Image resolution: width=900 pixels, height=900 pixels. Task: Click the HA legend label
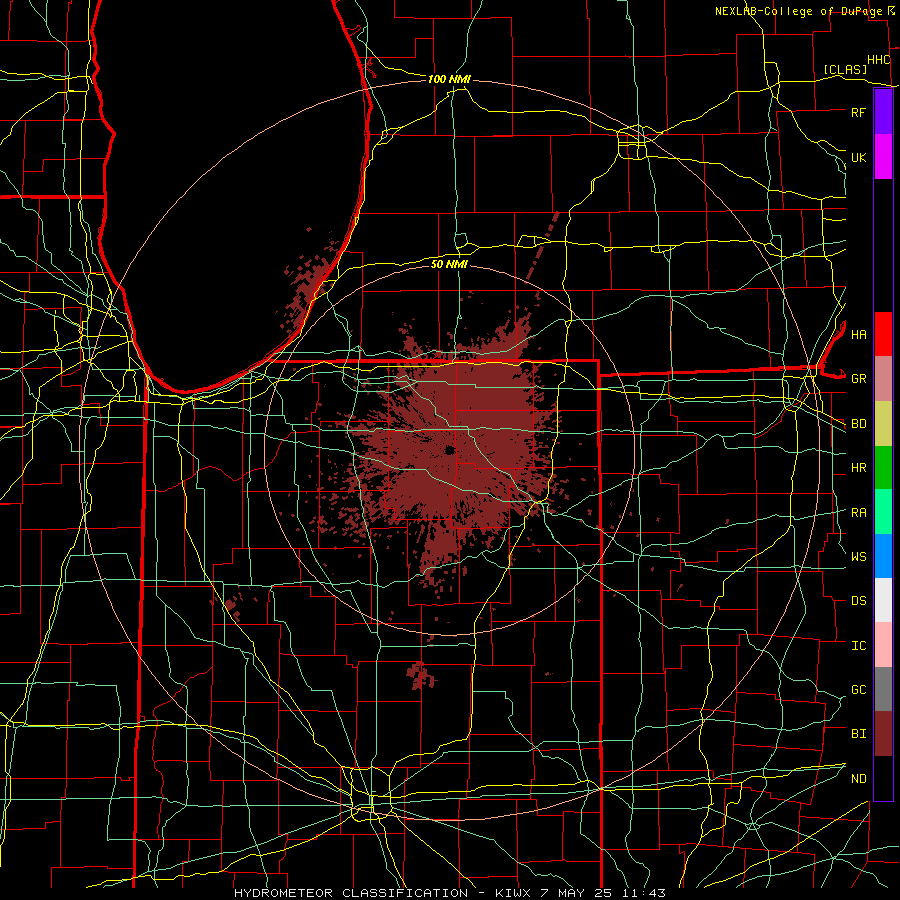tap(858, 334)
